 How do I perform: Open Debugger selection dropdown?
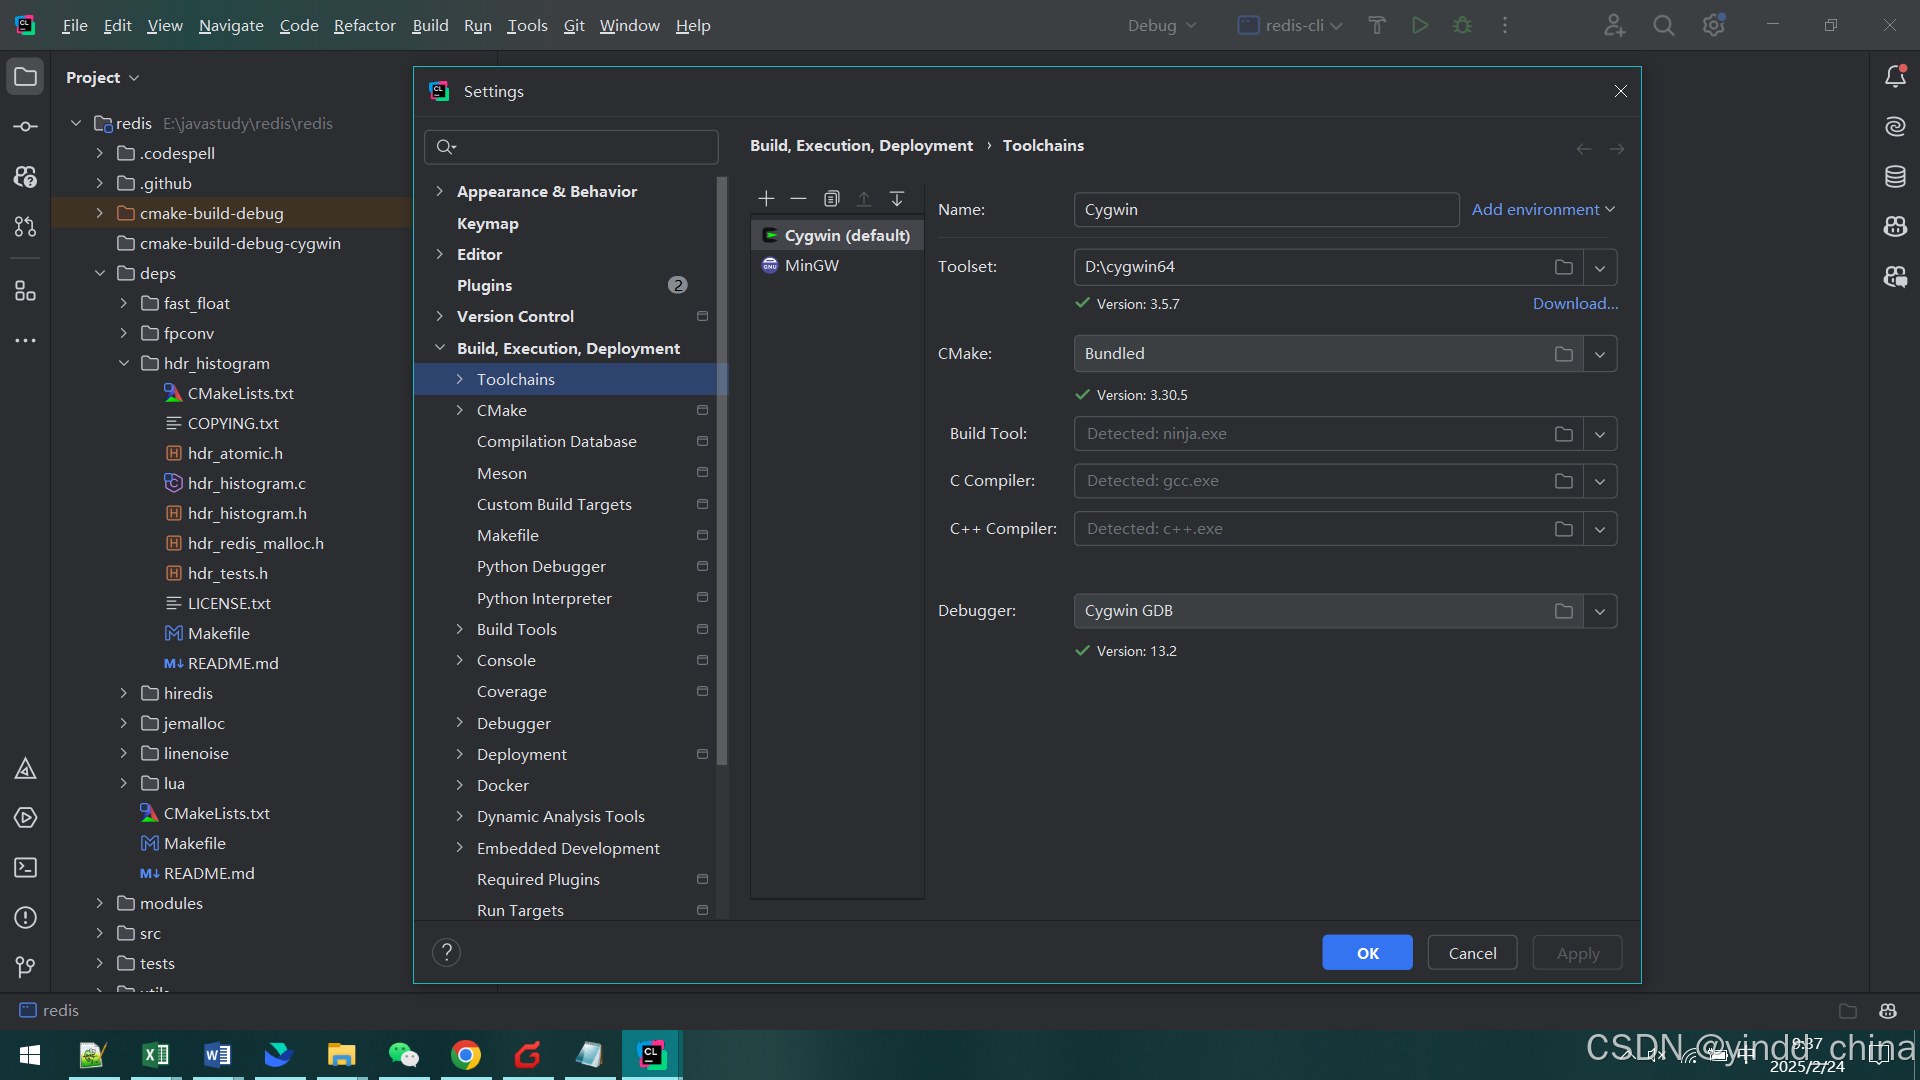[x=1600, y=611]
